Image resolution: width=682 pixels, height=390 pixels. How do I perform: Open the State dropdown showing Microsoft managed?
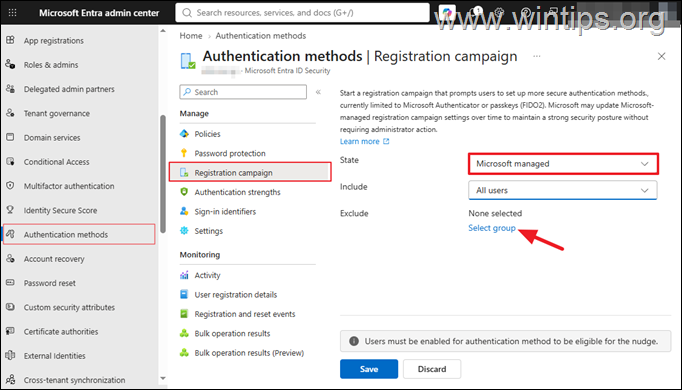tap(563, 164)
